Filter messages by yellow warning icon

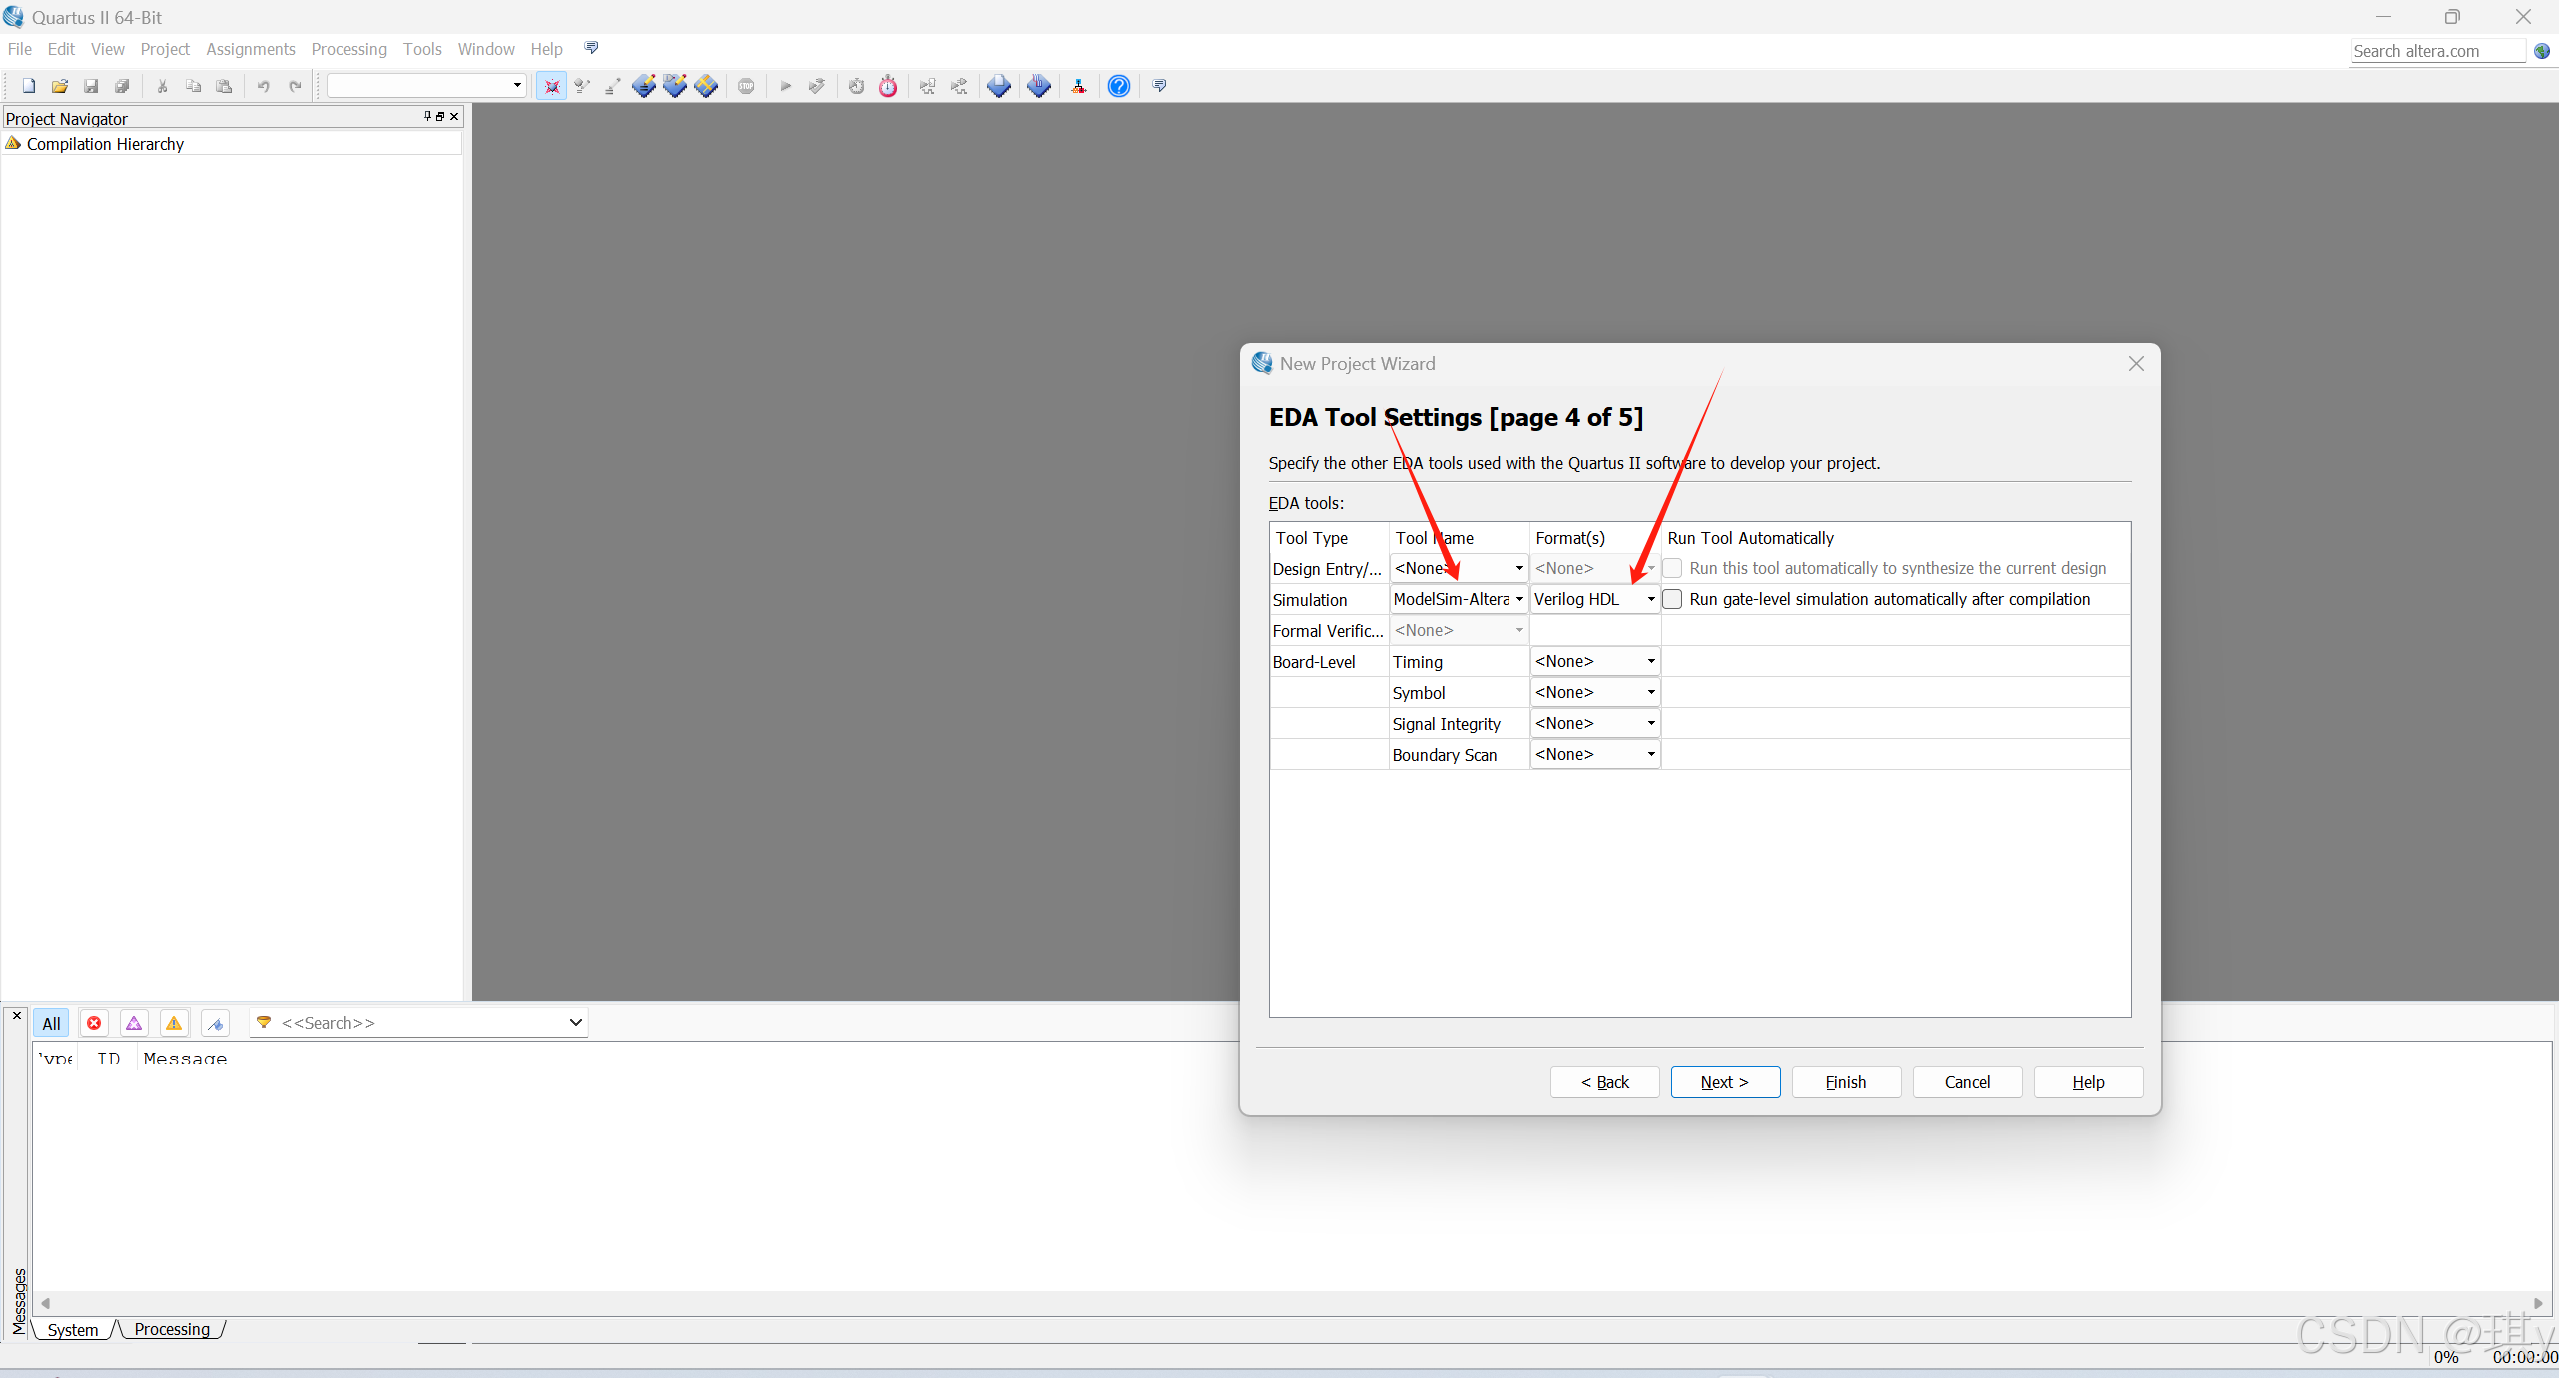tap(174, 1023)
